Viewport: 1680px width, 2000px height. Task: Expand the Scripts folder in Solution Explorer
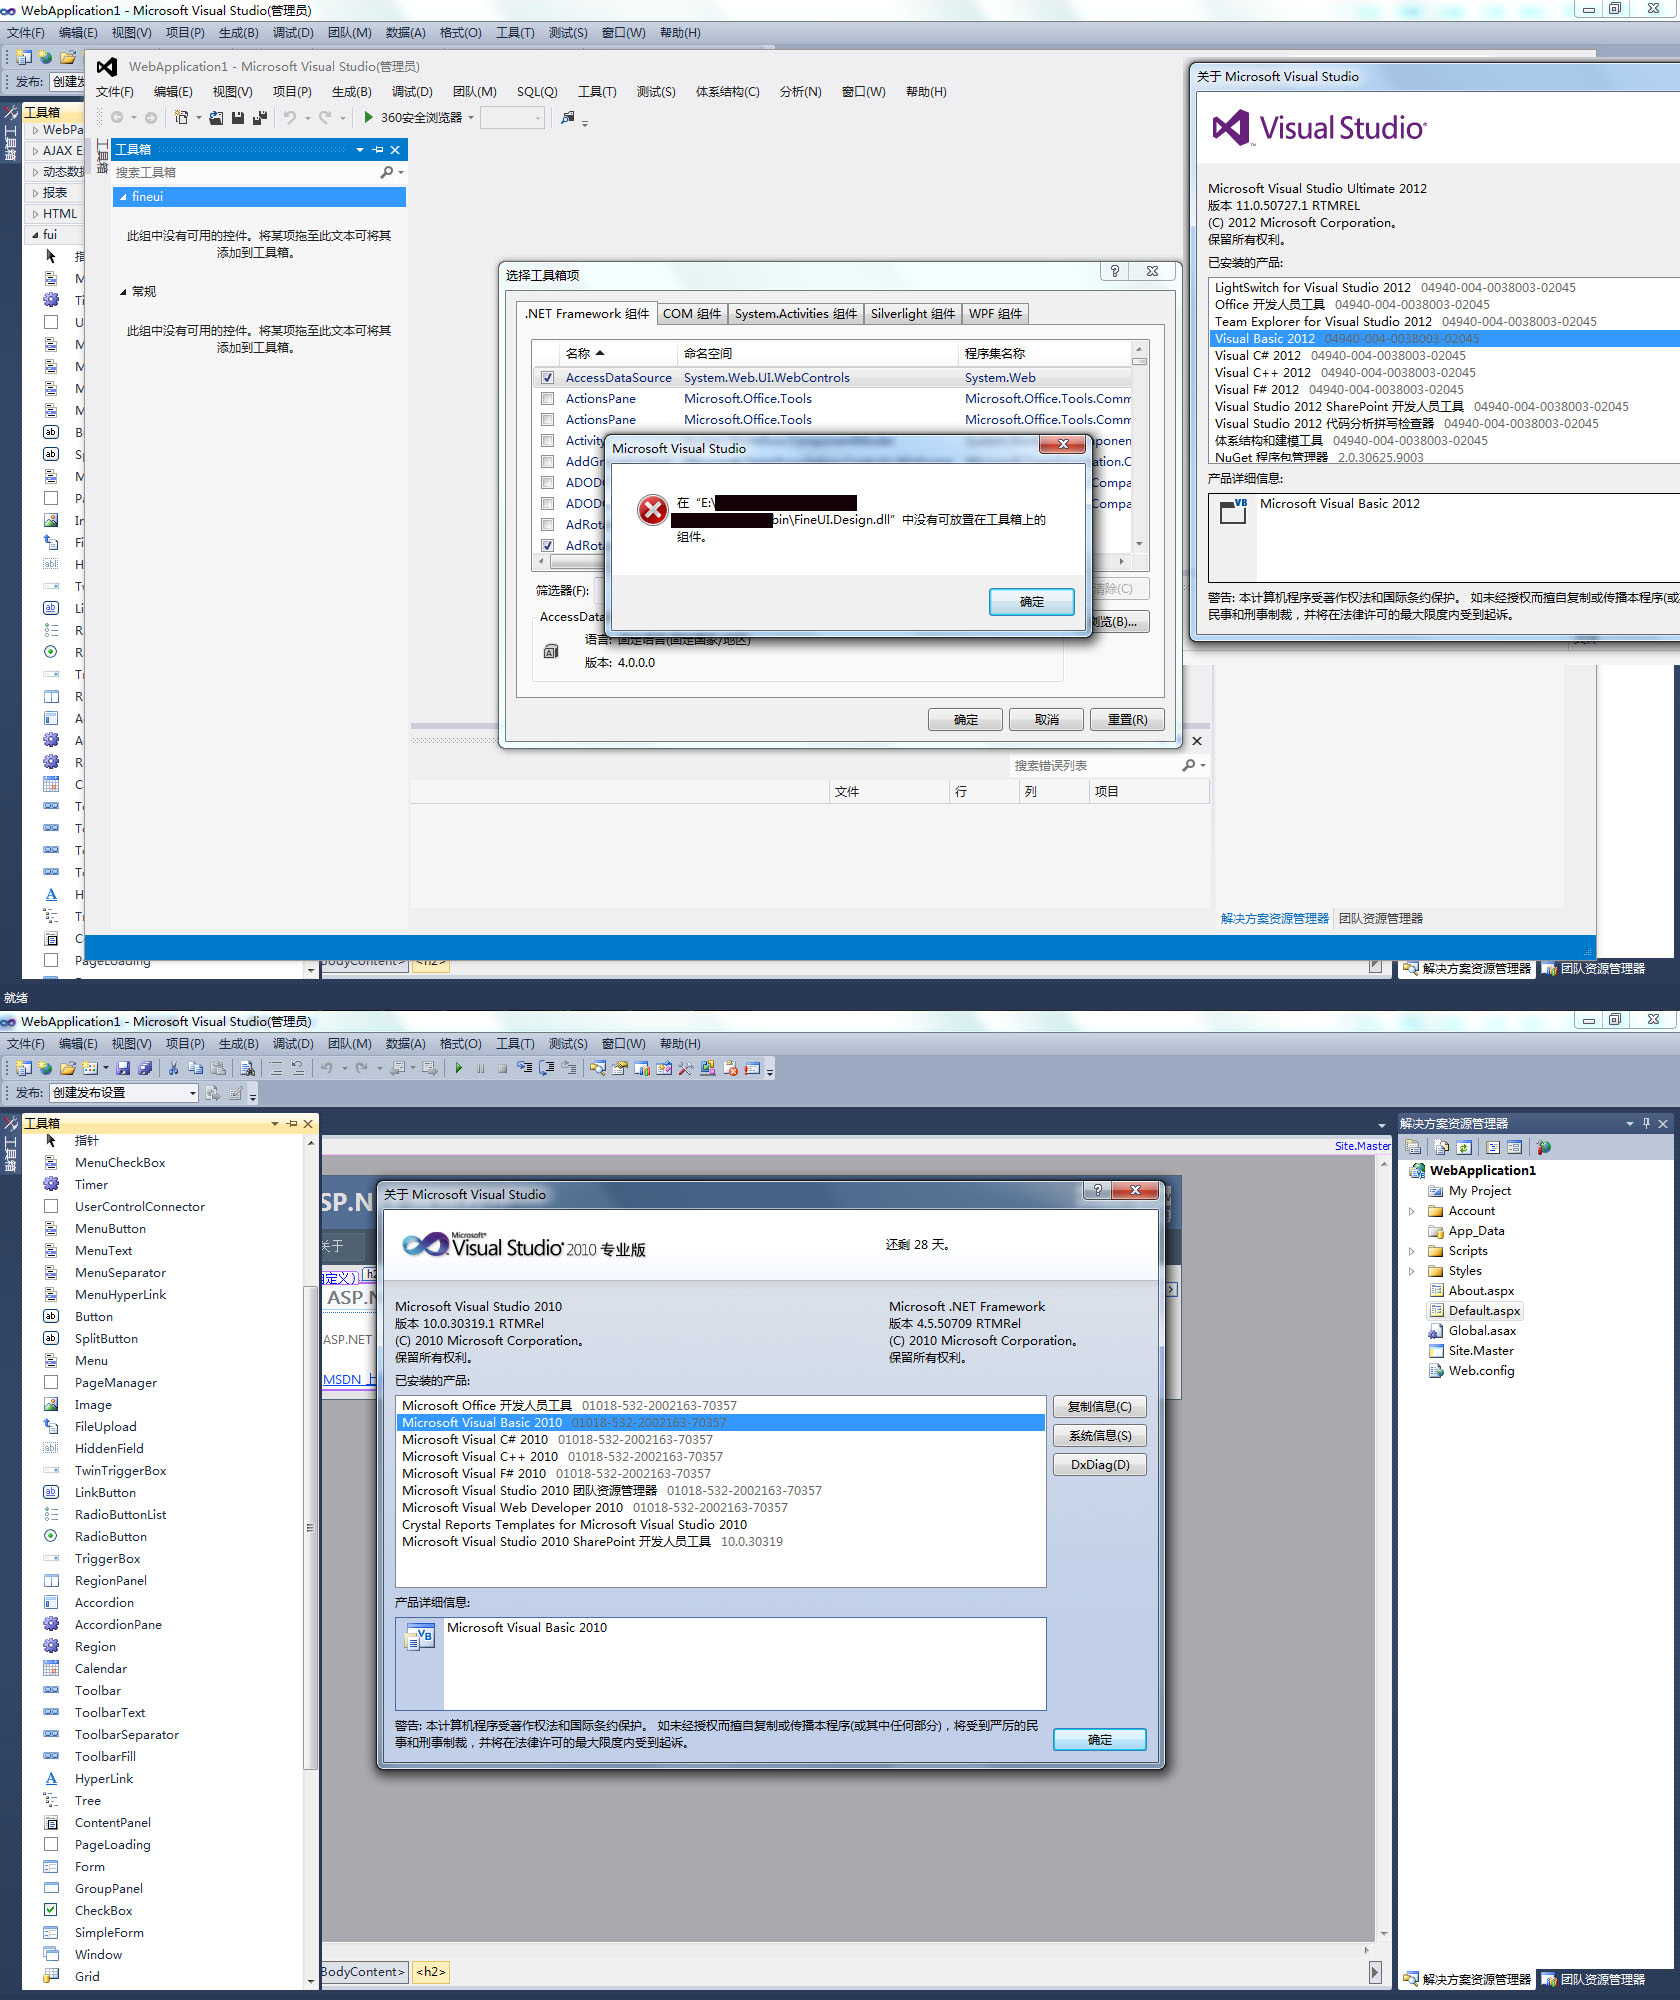pos(1411,1251)
